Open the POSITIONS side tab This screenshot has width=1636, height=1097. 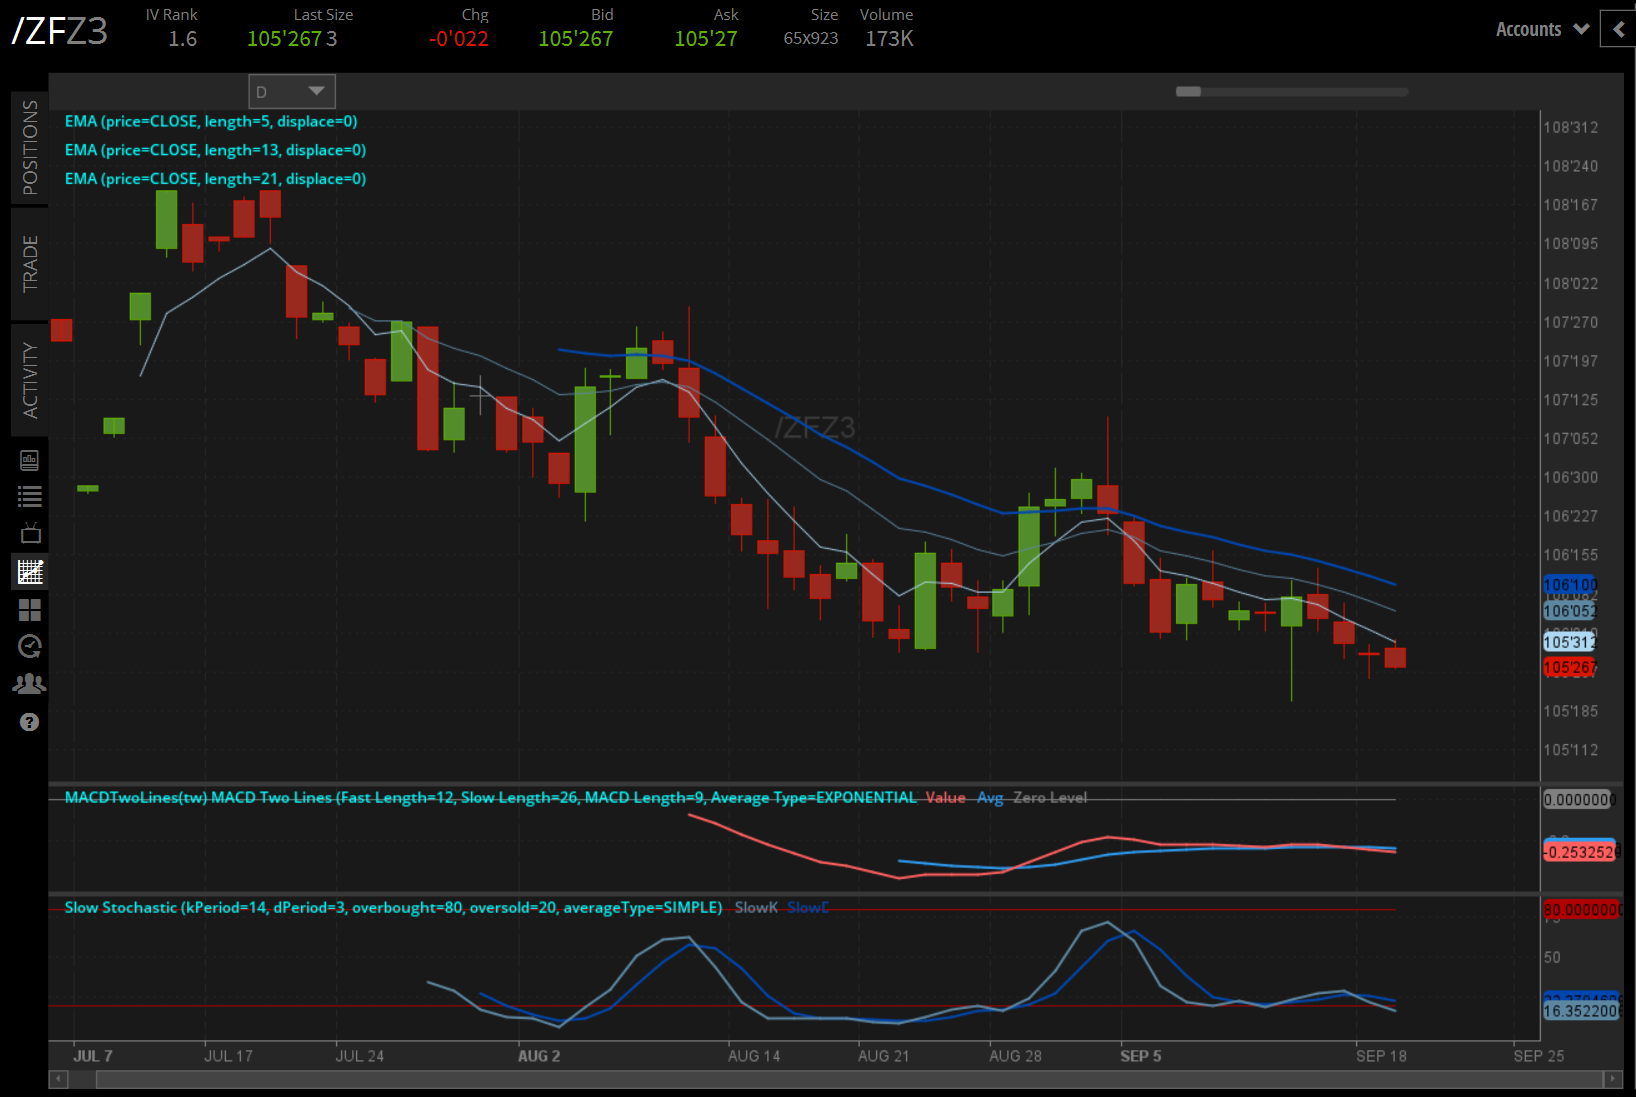pyautogui.click(x=30, y=147)
